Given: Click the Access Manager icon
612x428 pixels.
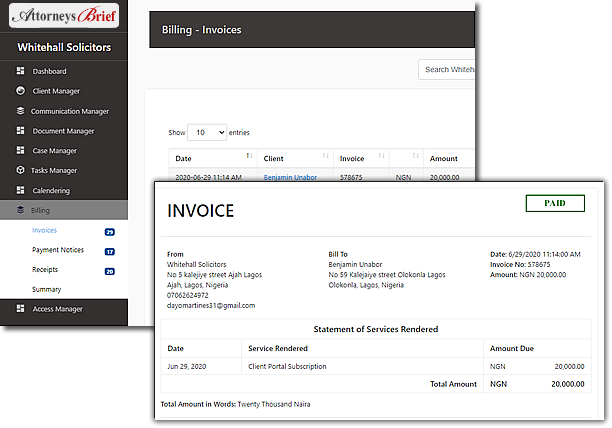Looking at the screenshot, I should (x=20, y=310).
